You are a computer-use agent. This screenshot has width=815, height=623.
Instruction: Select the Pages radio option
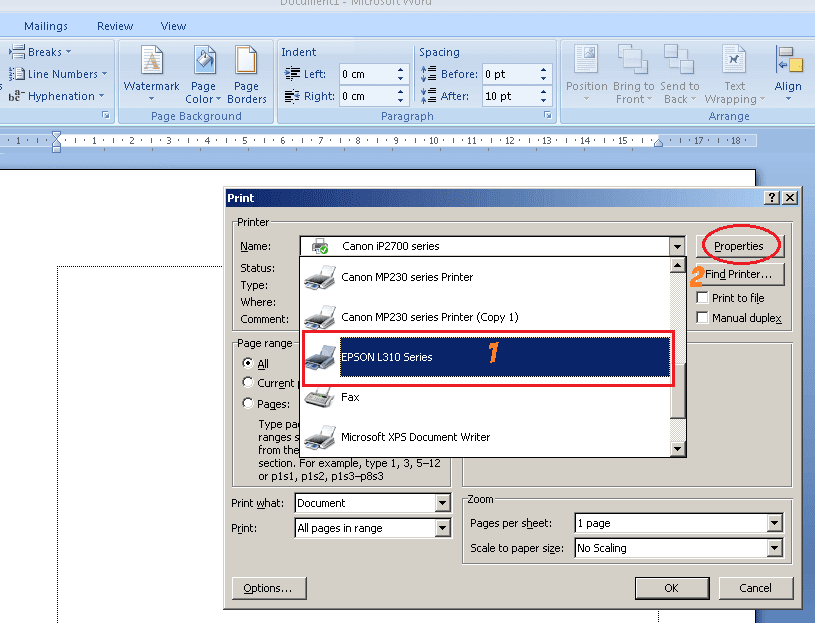[248, 403]
